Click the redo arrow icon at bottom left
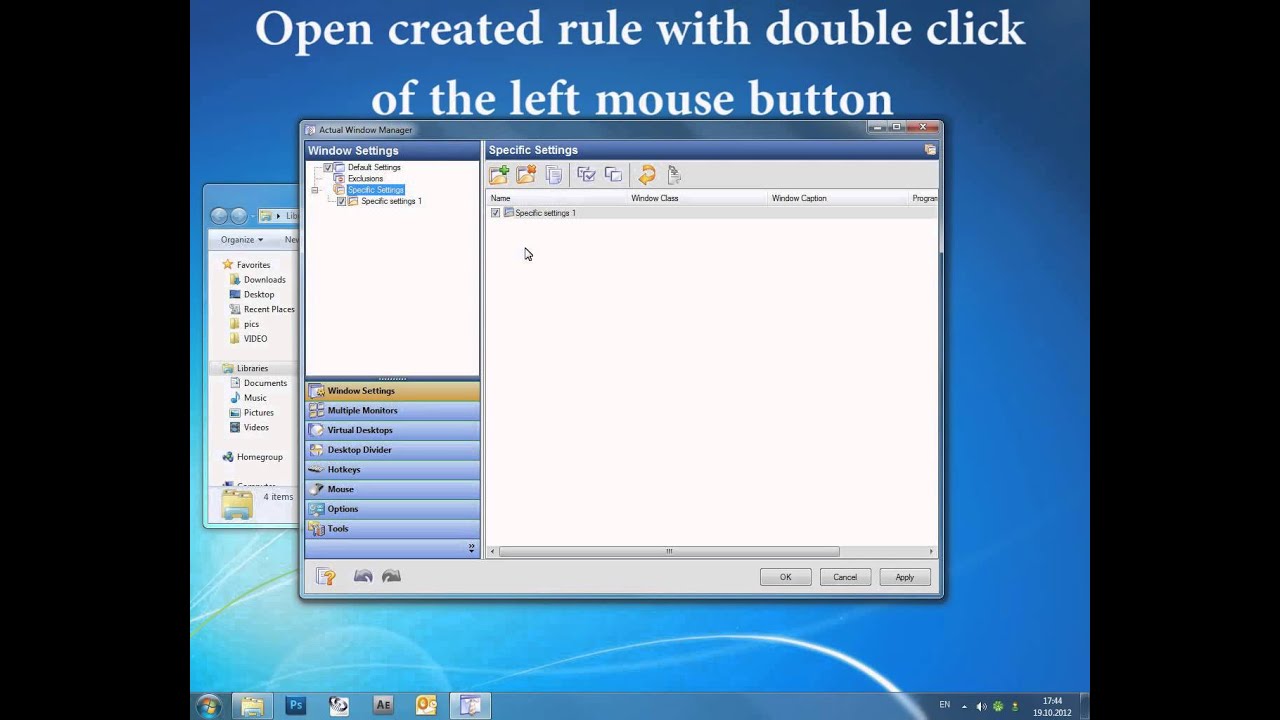This screenshot has height=720, width=1280. pyautogui.click(x=391, y=576)
